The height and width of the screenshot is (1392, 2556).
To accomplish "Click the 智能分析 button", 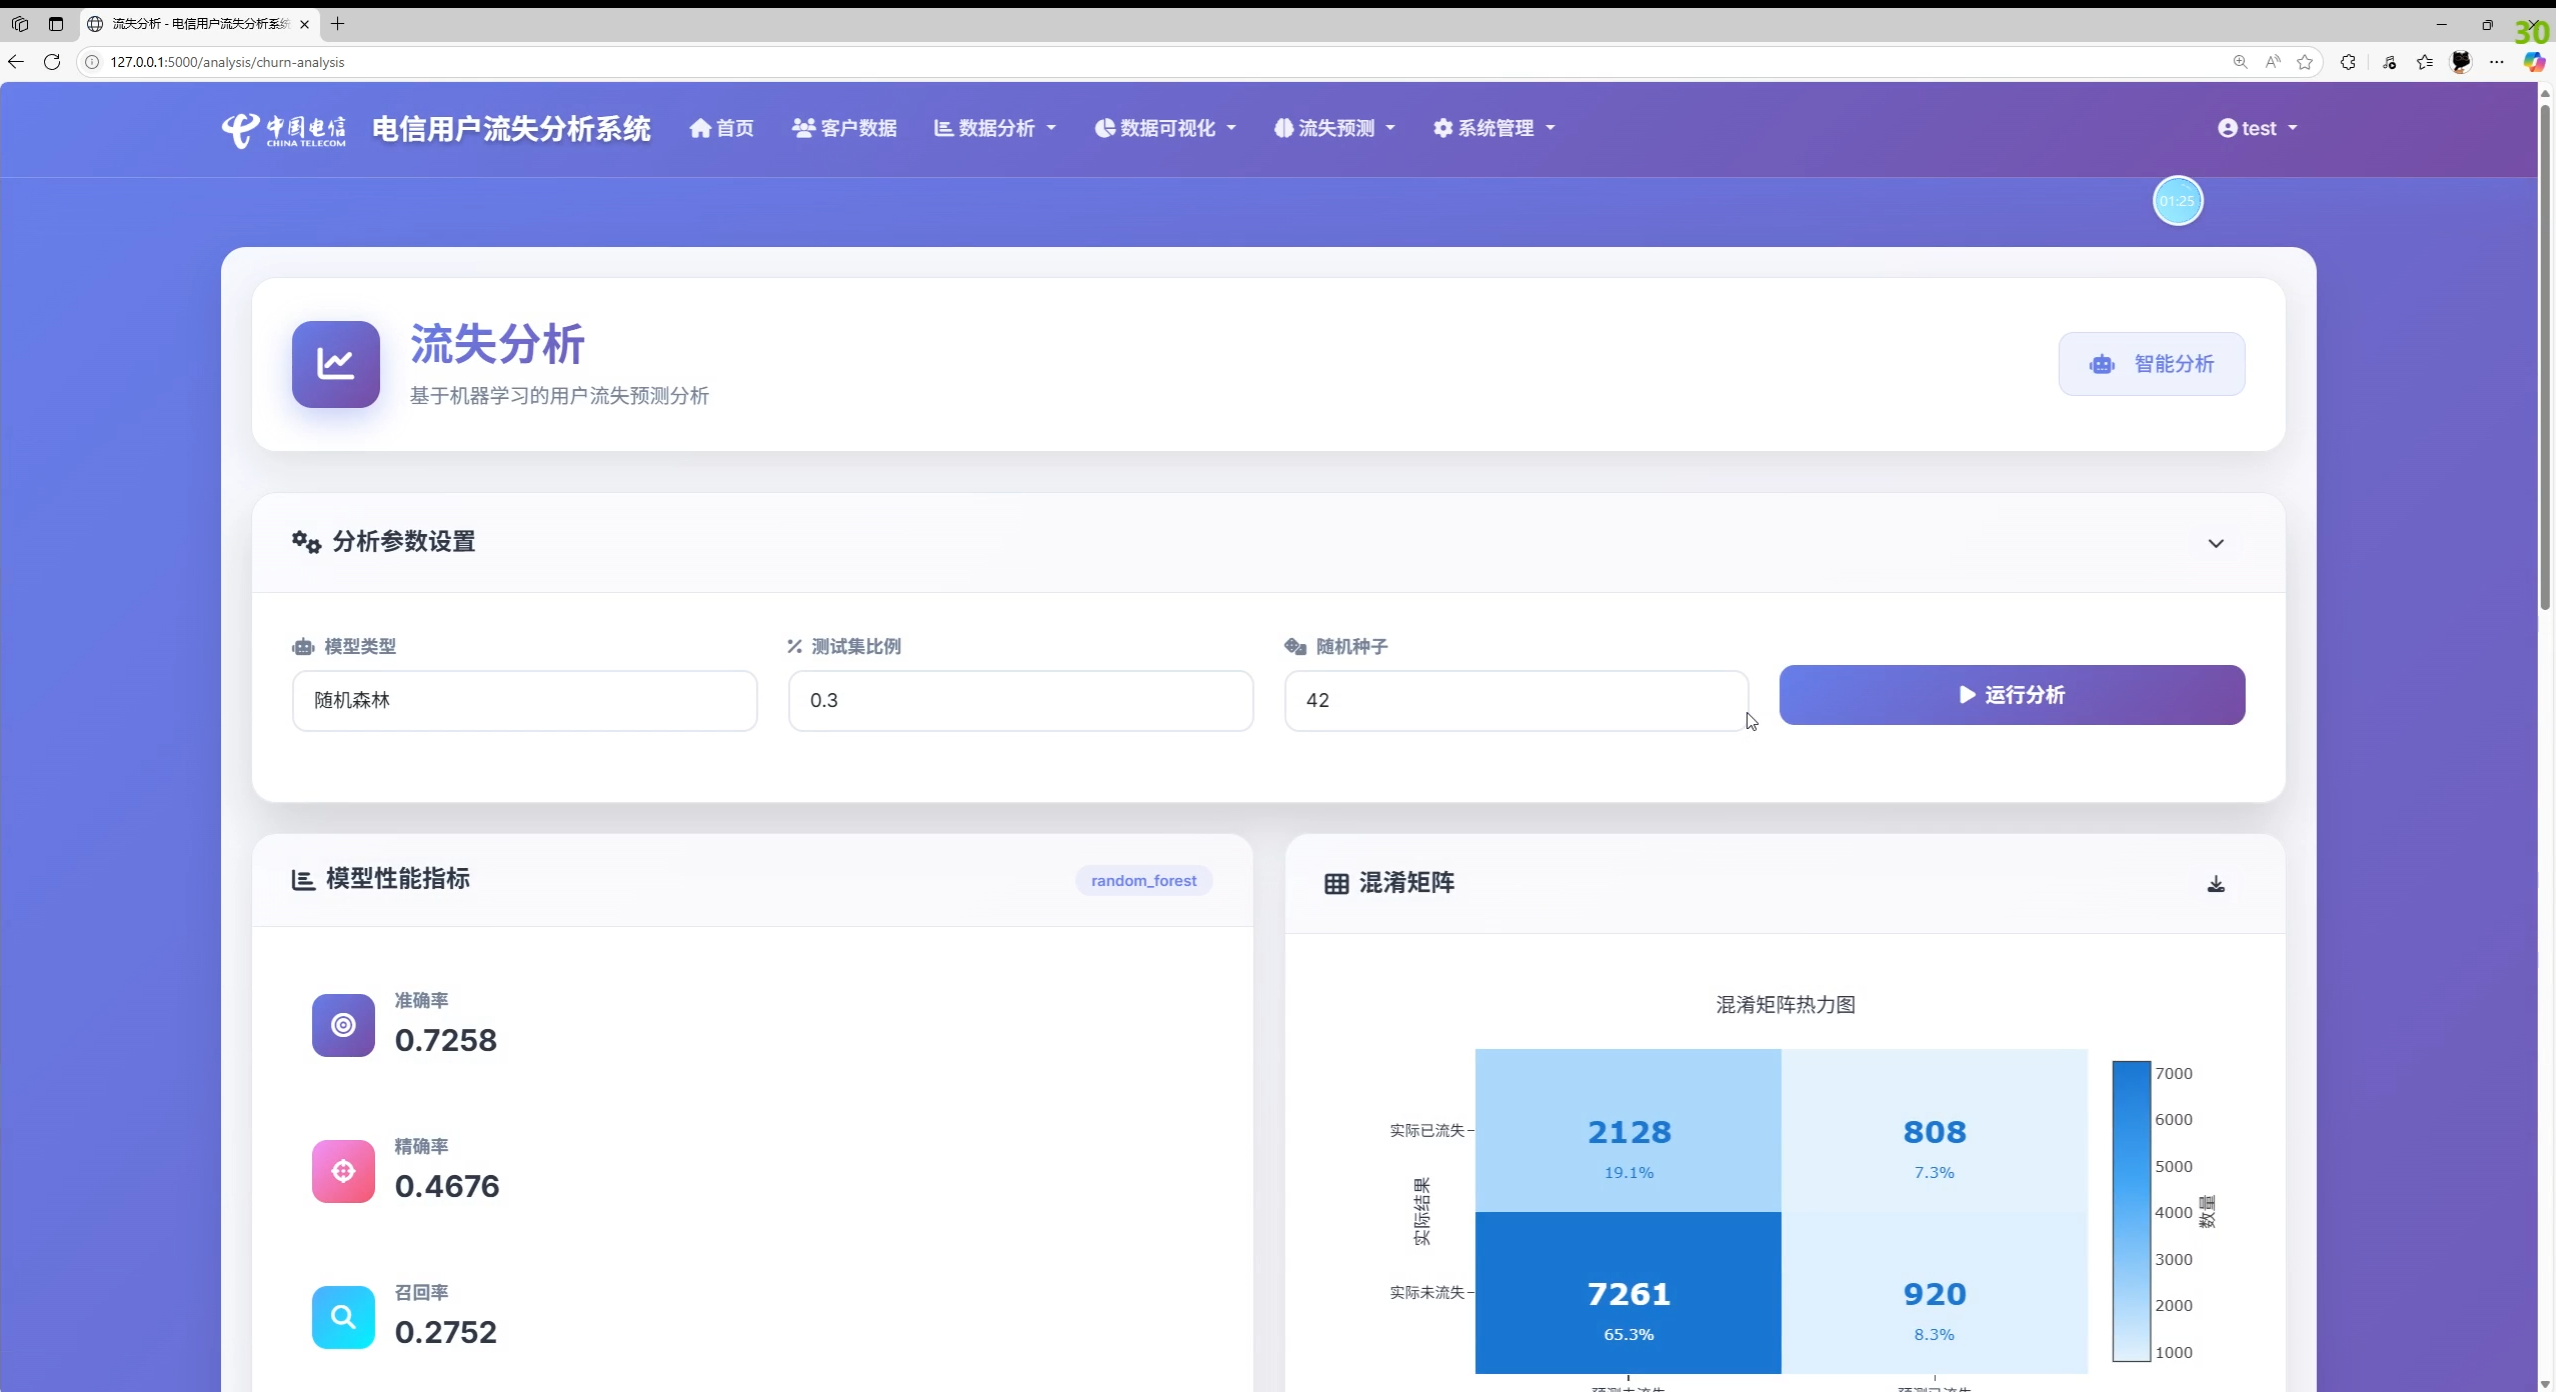I will pyautogui.click(x=2151, y=364).
